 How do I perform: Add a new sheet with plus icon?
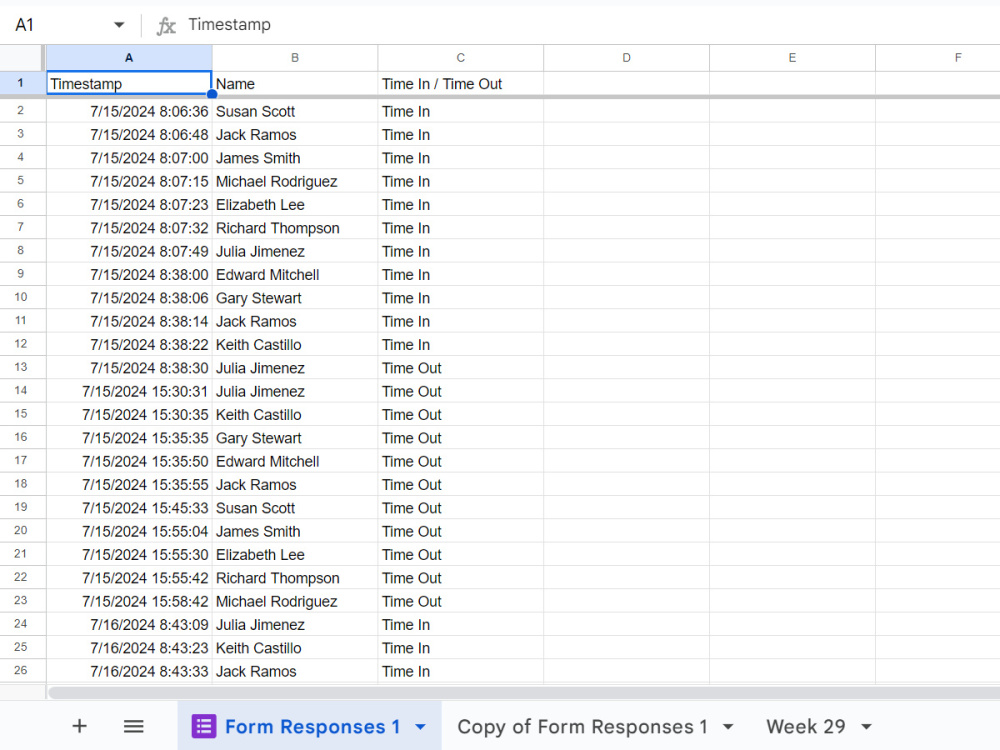click(79, 726)
